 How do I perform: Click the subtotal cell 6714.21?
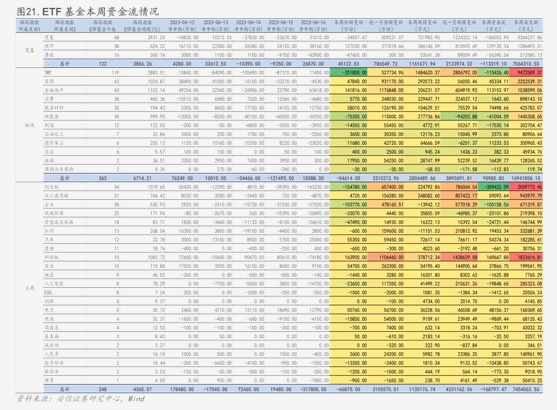(142, 178)
